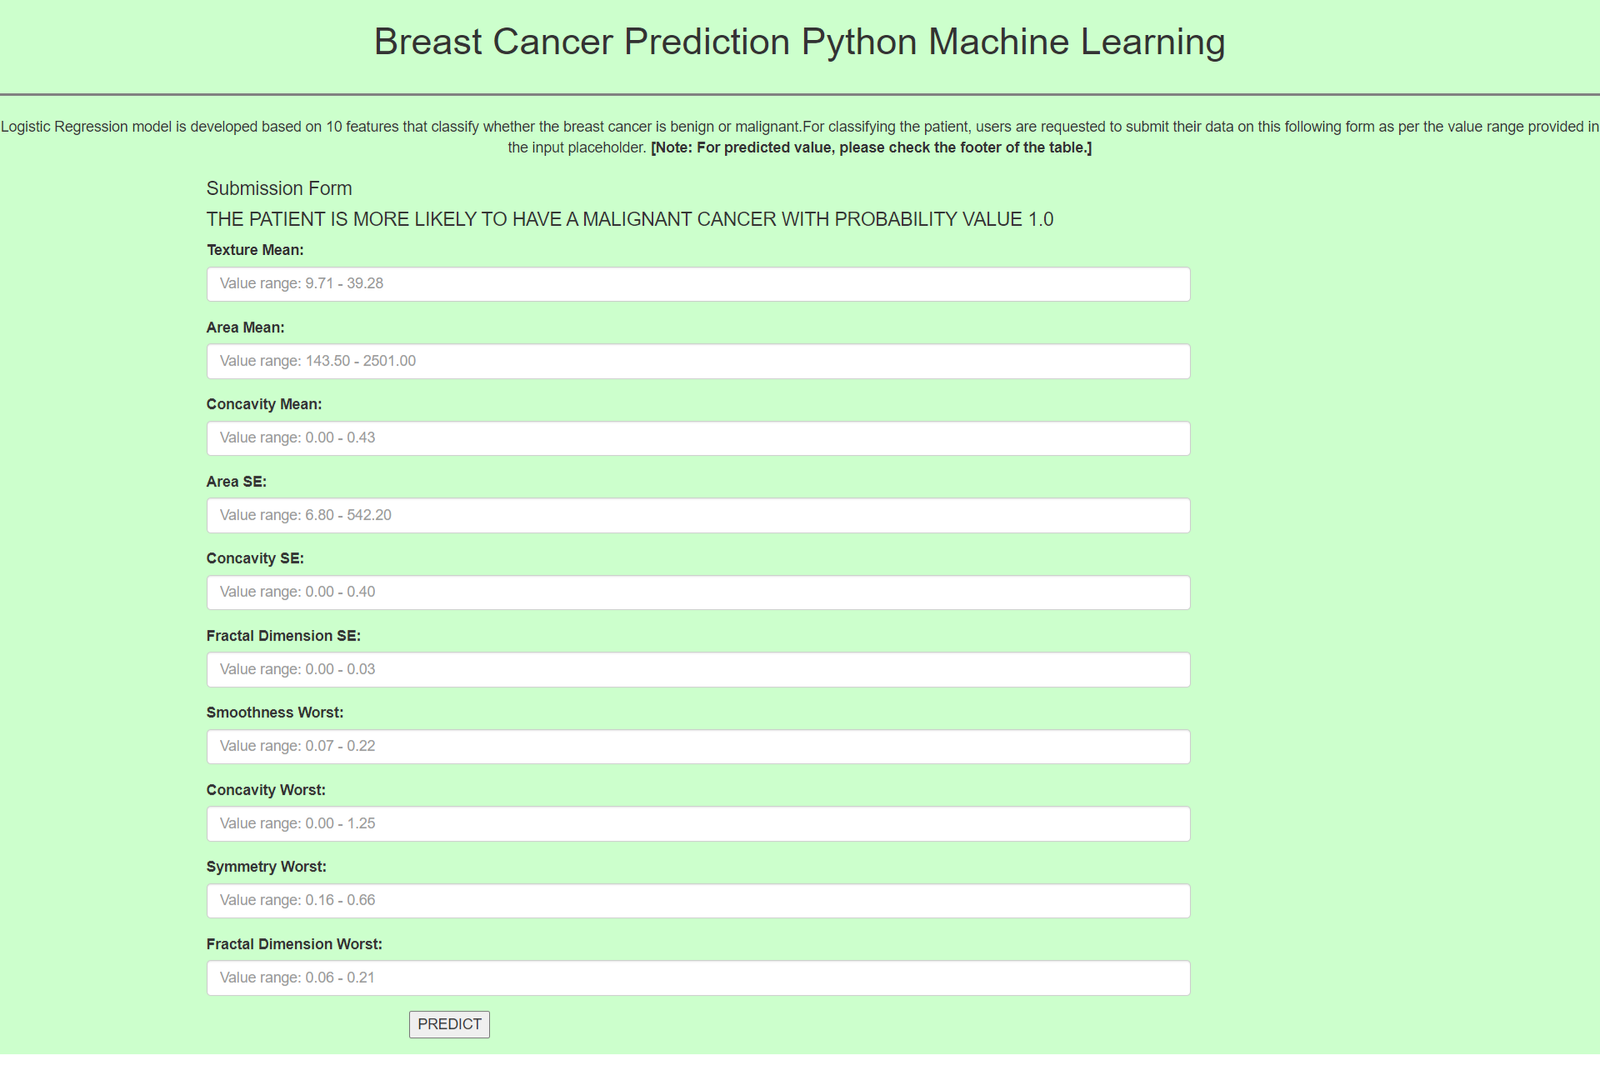Click the Submission Form heading
1600x1075 pixels.
tap(279, 188)
